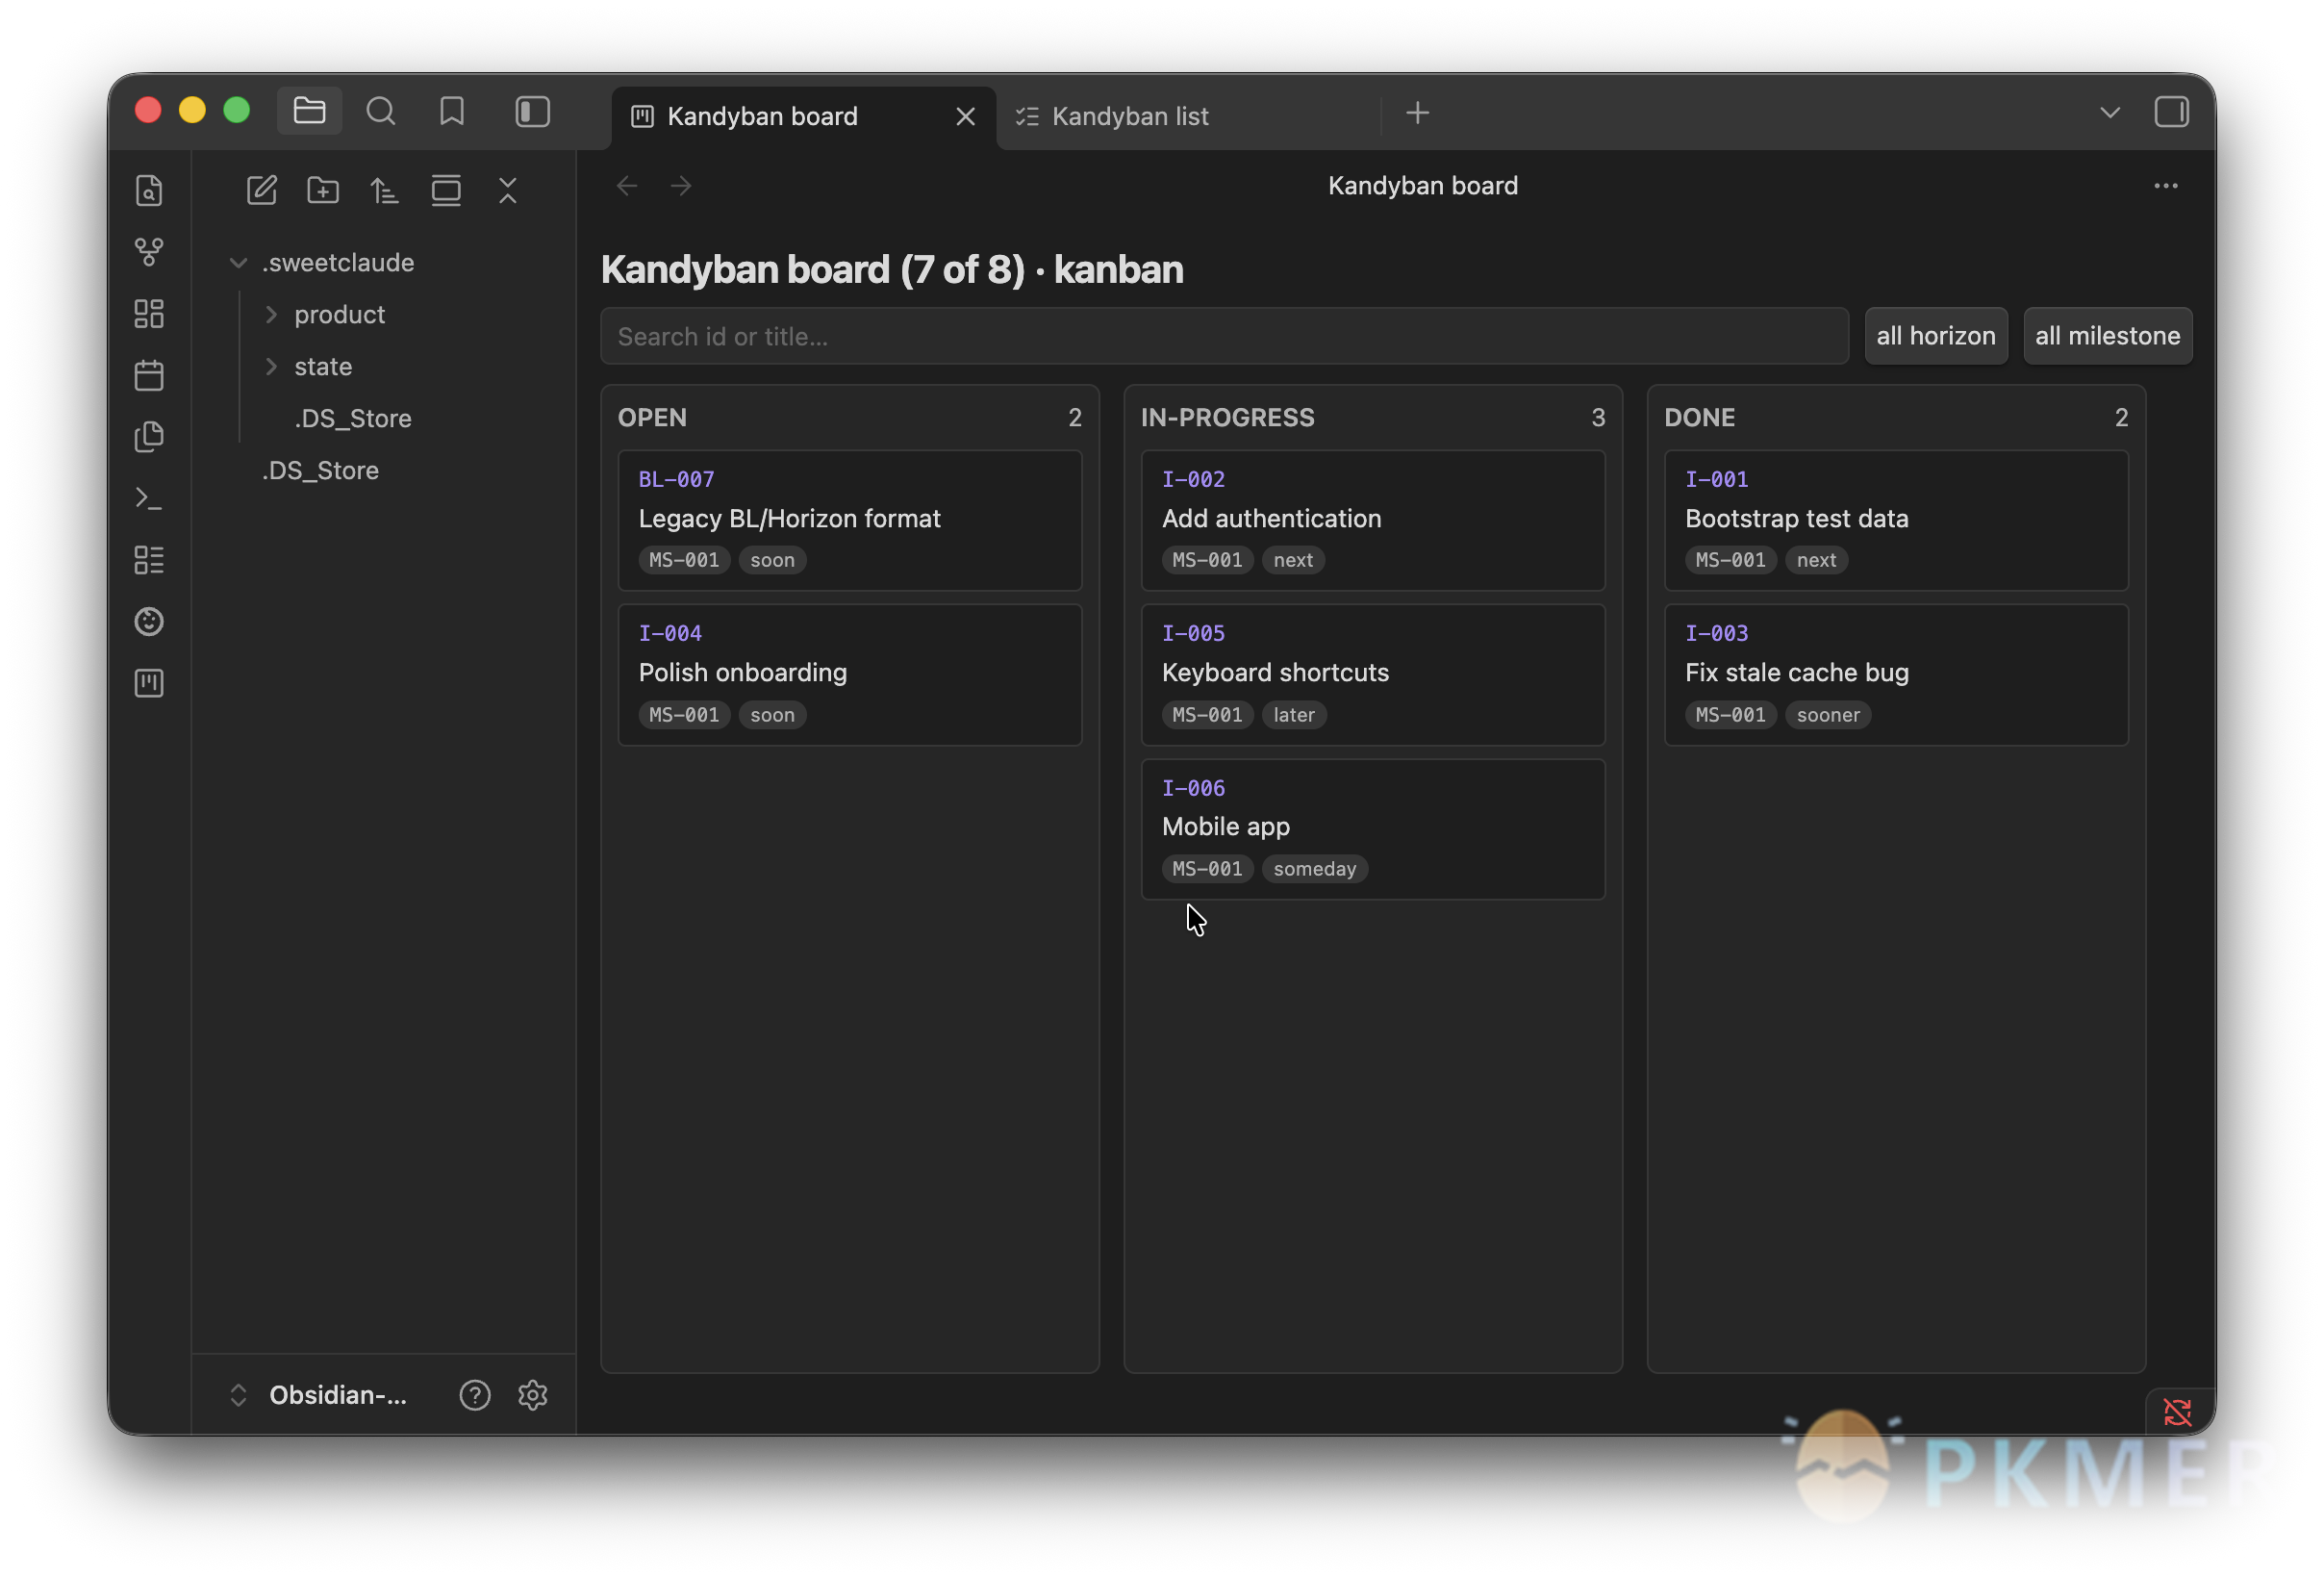The width and height of the screenshot is (2324, 1578).
Task: Select nested .DS_Store file under .sweetclaude
Action: (353, 419)
